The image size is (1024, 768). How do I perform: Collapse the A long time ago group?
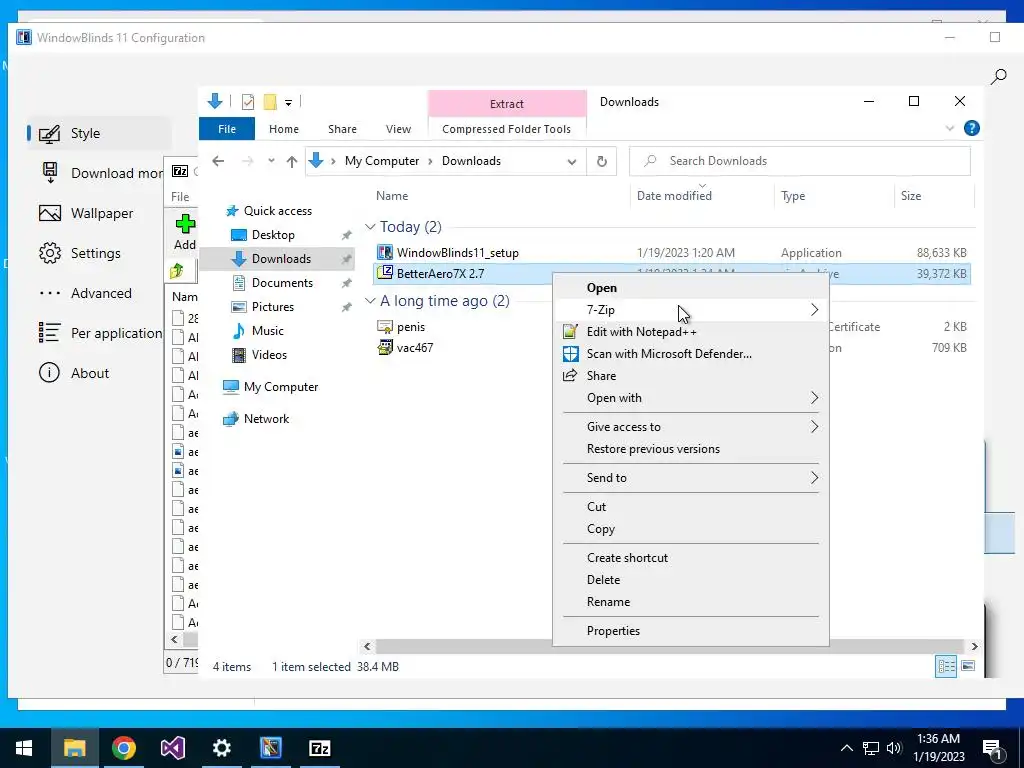(370, 300)
